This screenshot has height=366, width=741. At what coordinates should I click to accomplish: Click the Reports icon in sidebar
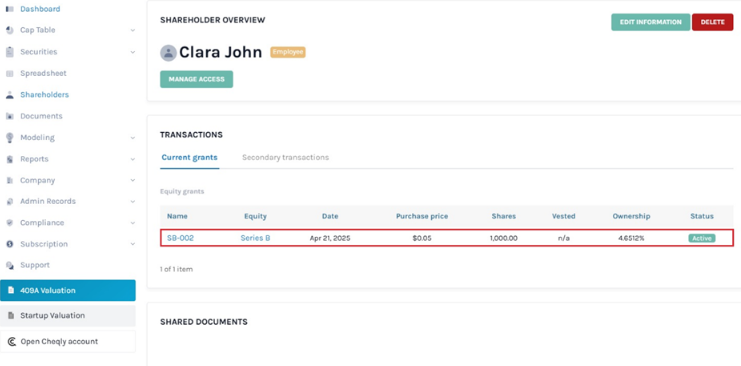(x=10, y=159)
